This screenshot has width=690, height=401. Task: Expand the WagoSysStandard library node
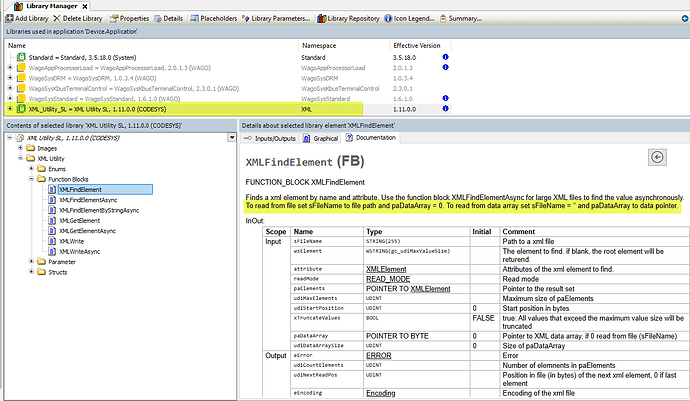(x=10, y=98)
